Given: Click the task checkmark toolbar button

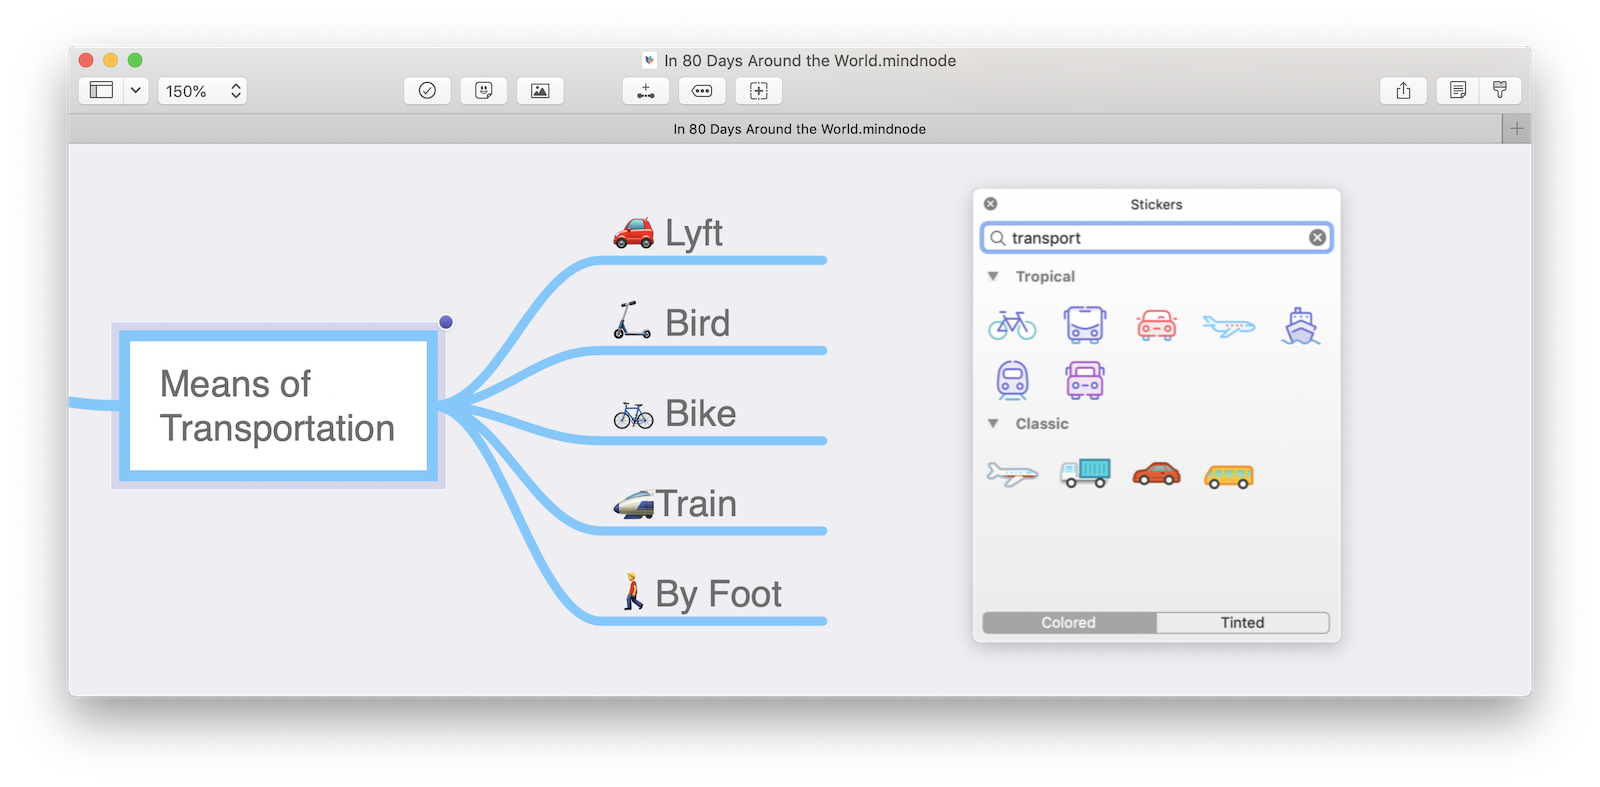Looking at the screenshot, I should point(427,91).
